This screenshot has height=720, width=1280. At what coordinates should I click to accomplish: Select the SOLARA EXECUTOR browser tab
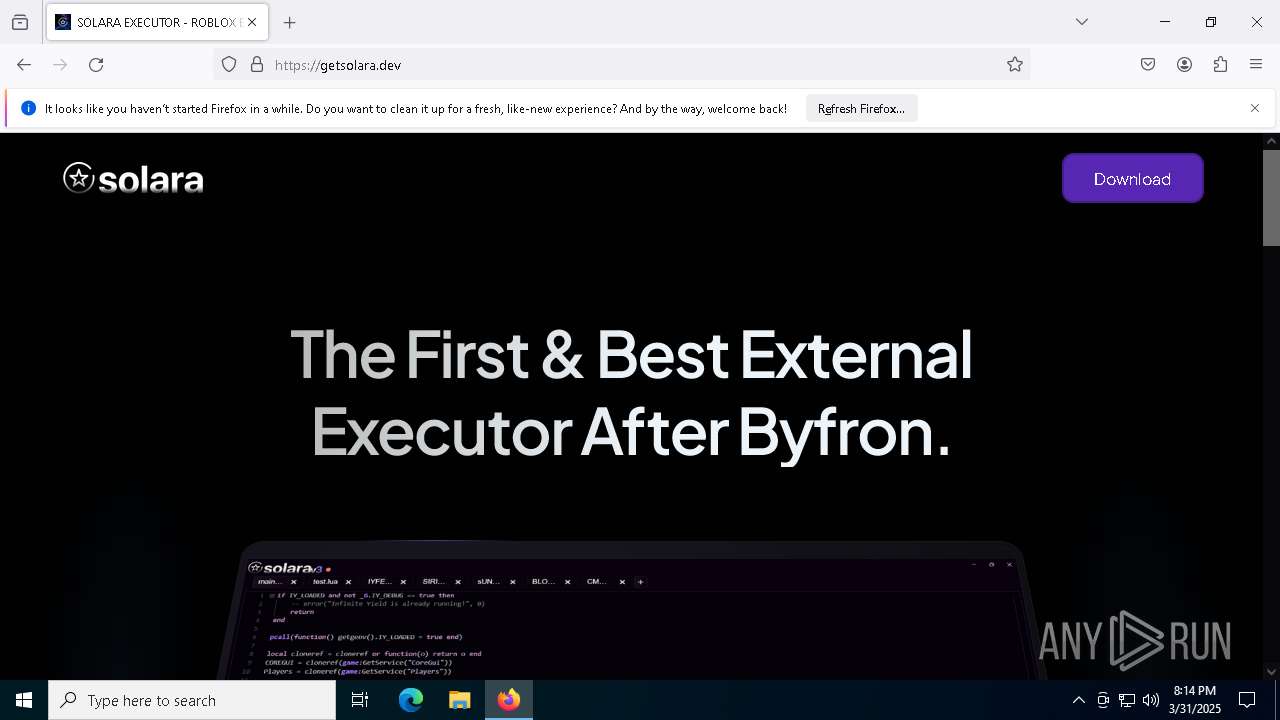click(x=155, y=22)
